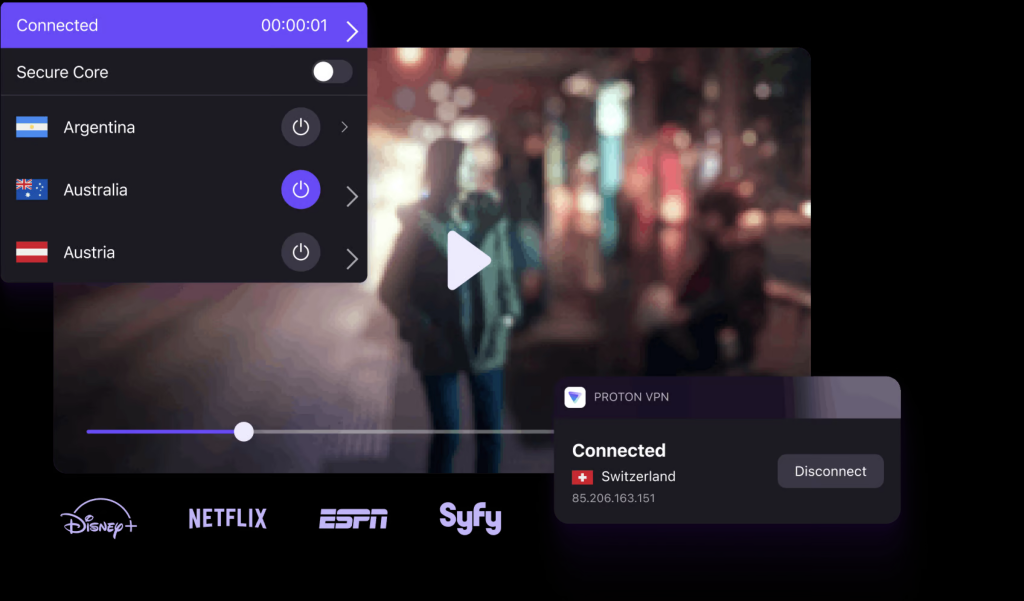Click the Argentina flag icon

(x=31, y=127)
